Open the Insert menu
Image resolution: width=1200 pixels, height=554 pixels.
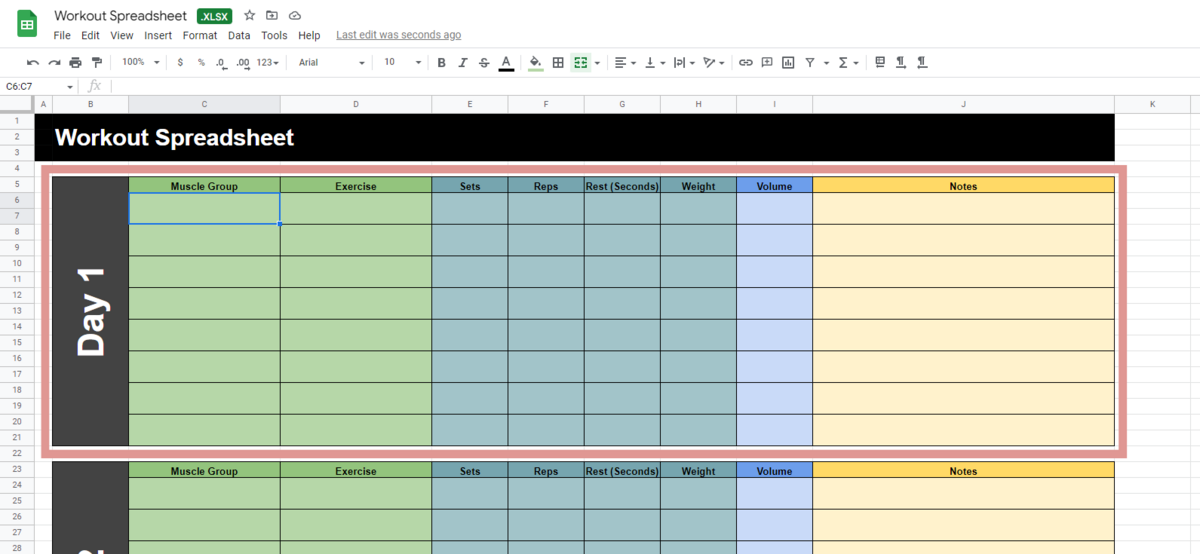click(158, 35)
